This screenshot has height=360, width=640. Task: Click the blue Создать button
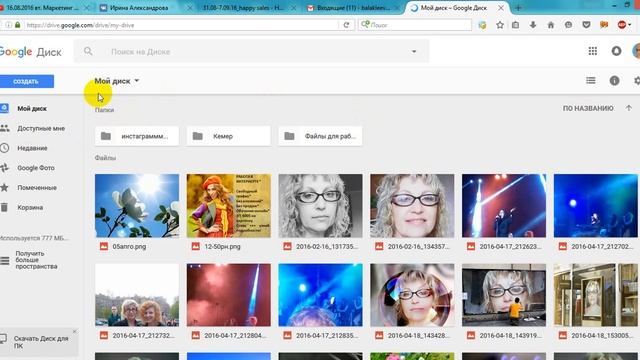(26, 81)
